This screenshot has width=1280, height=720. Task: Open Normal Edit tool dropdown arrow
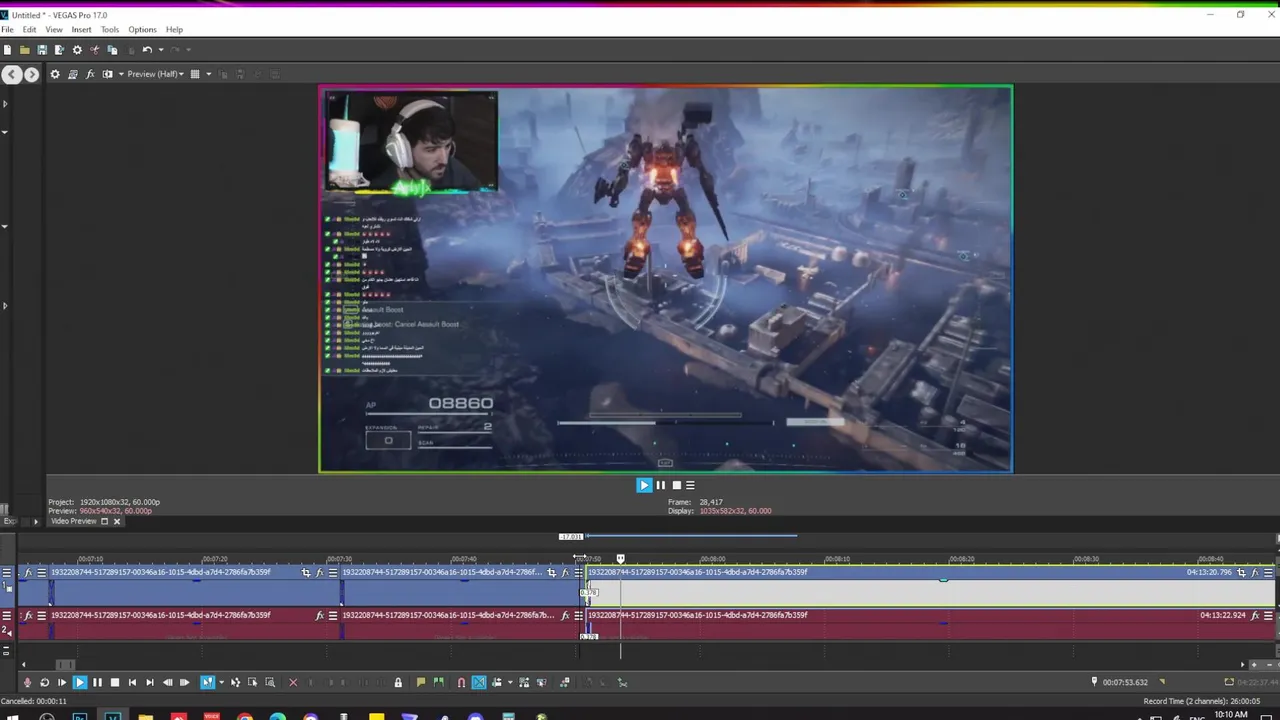point(221,682)
